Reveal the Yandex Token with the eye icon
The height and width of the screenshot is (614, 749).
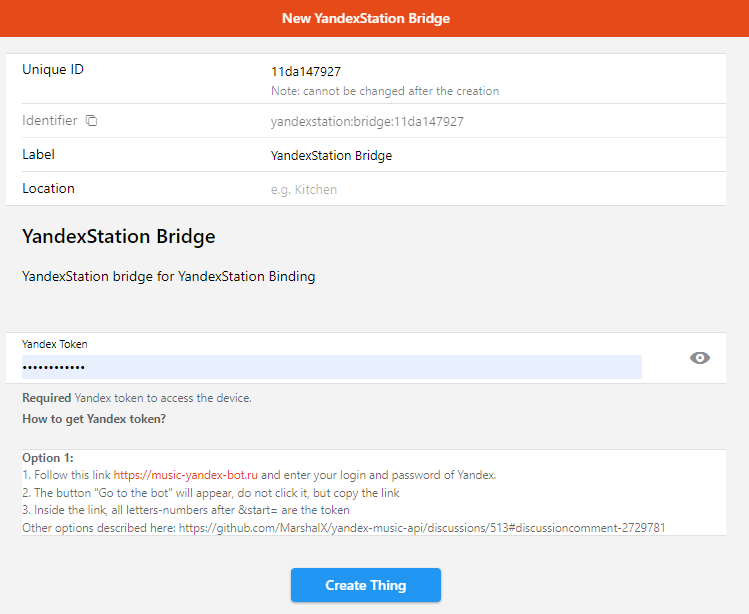(699, 358)
